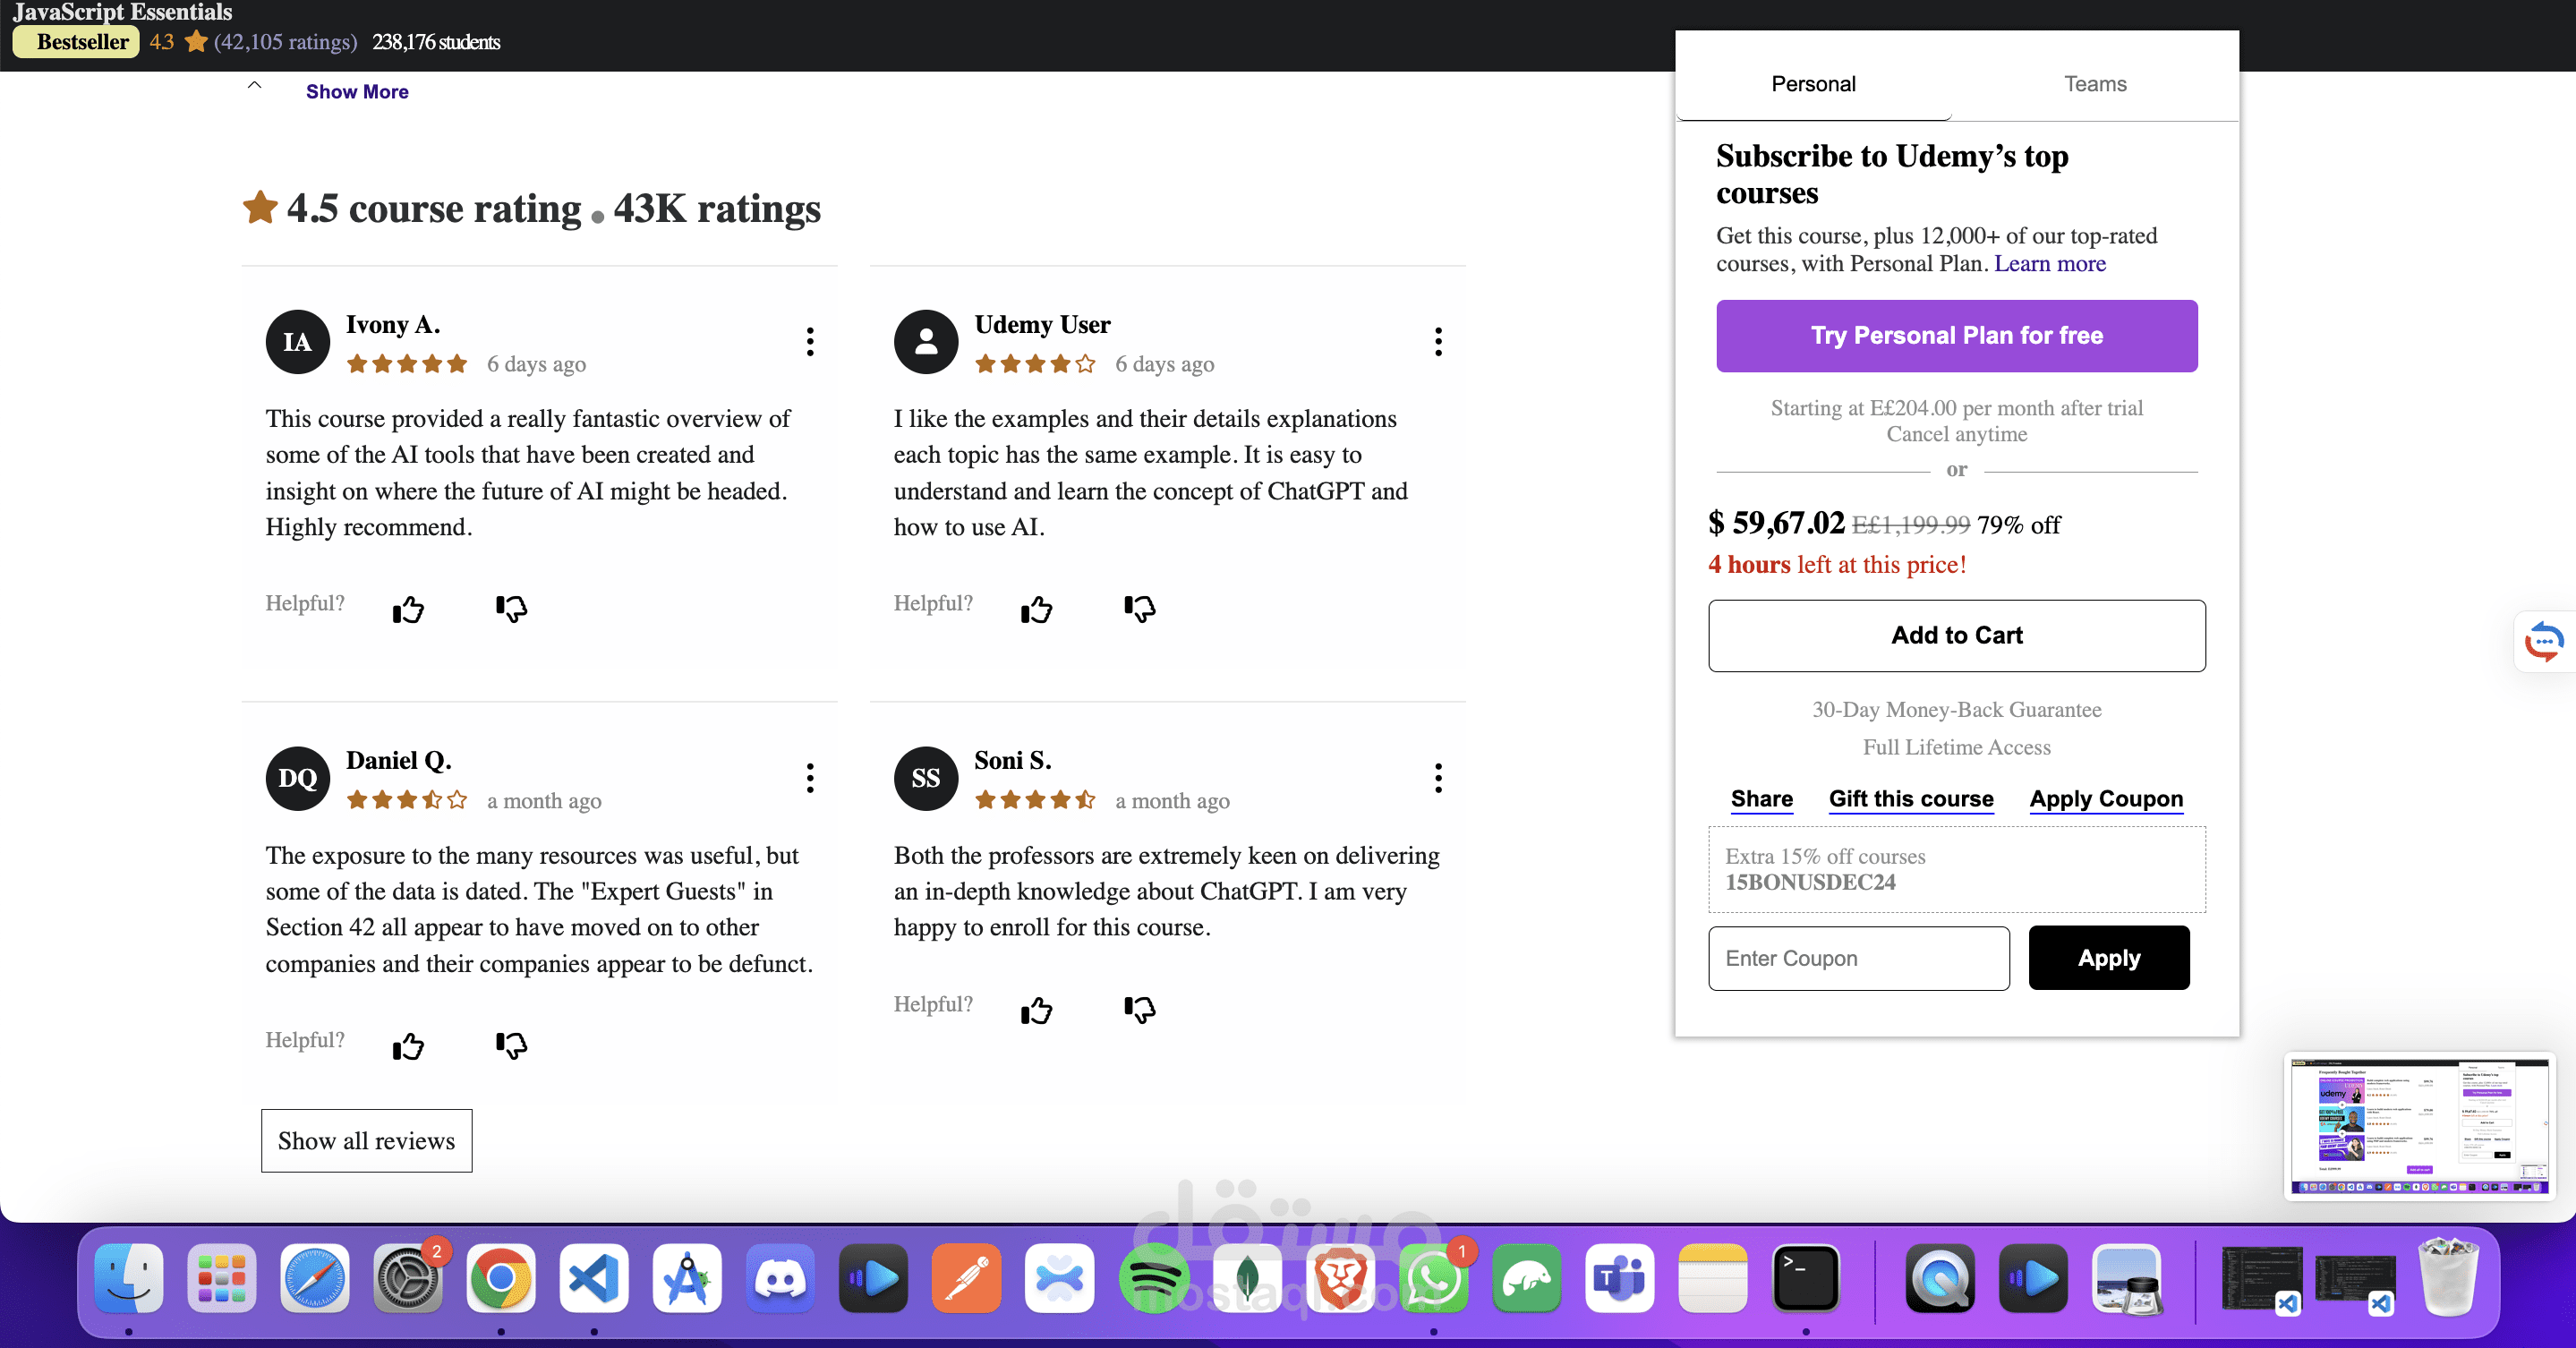Open Soni S. review three-dot menu
2576x1348 pixels.
pyautogui.click(x=1438, y=777)
